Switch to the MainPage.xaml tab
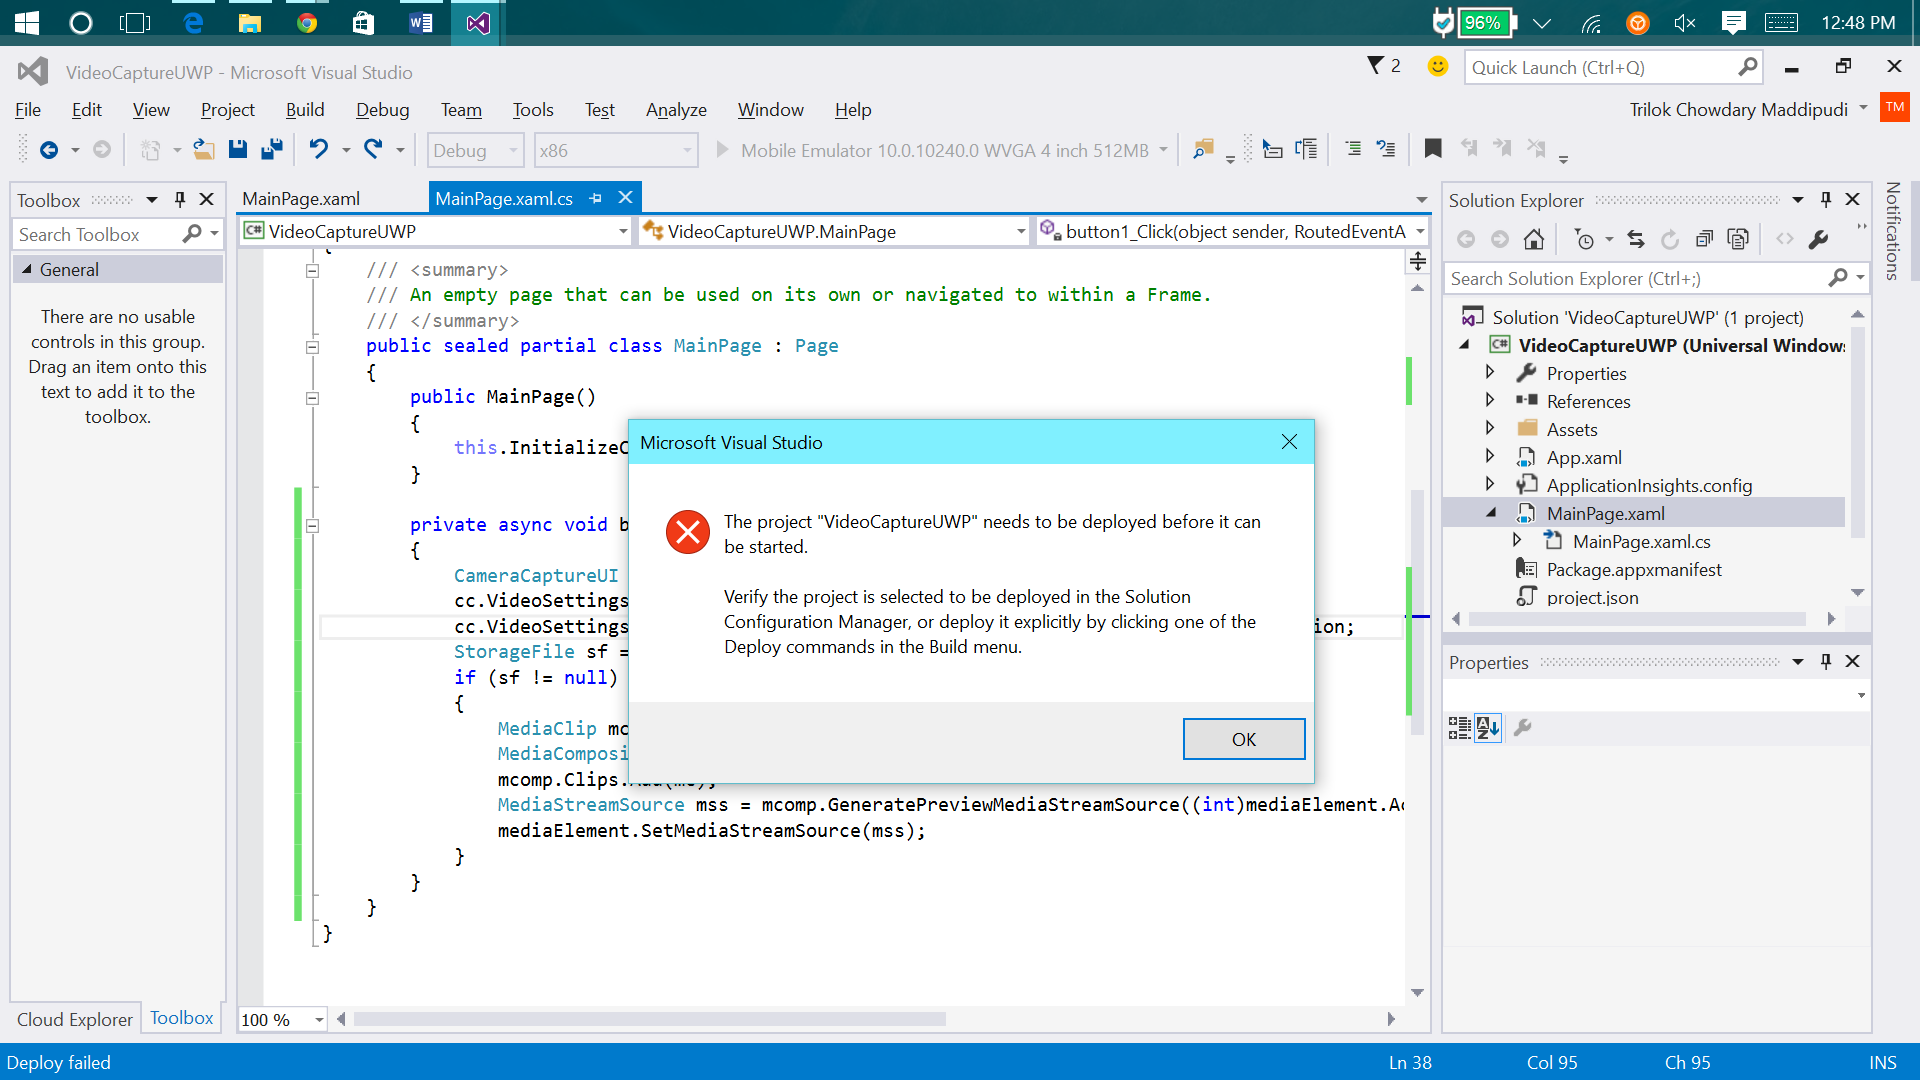This screenshot has width=1920, height=1080. pyautogui.click(x=301, y=198)
